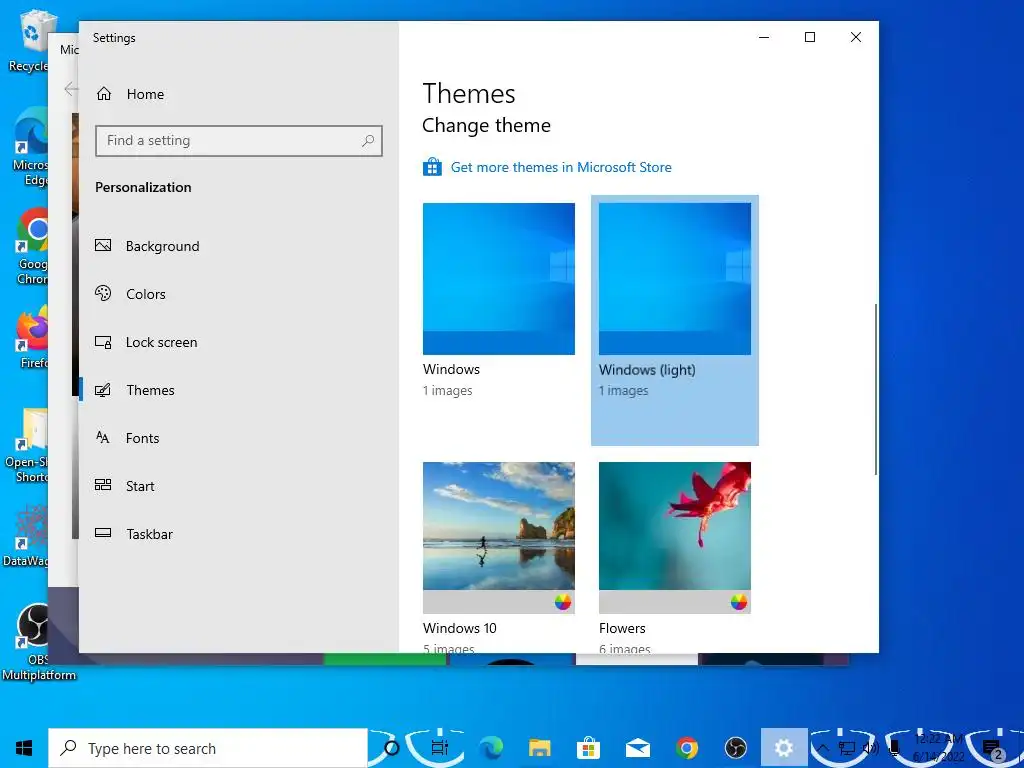
Task: Open the notification Action Center
Action: [x=993, y=748]
